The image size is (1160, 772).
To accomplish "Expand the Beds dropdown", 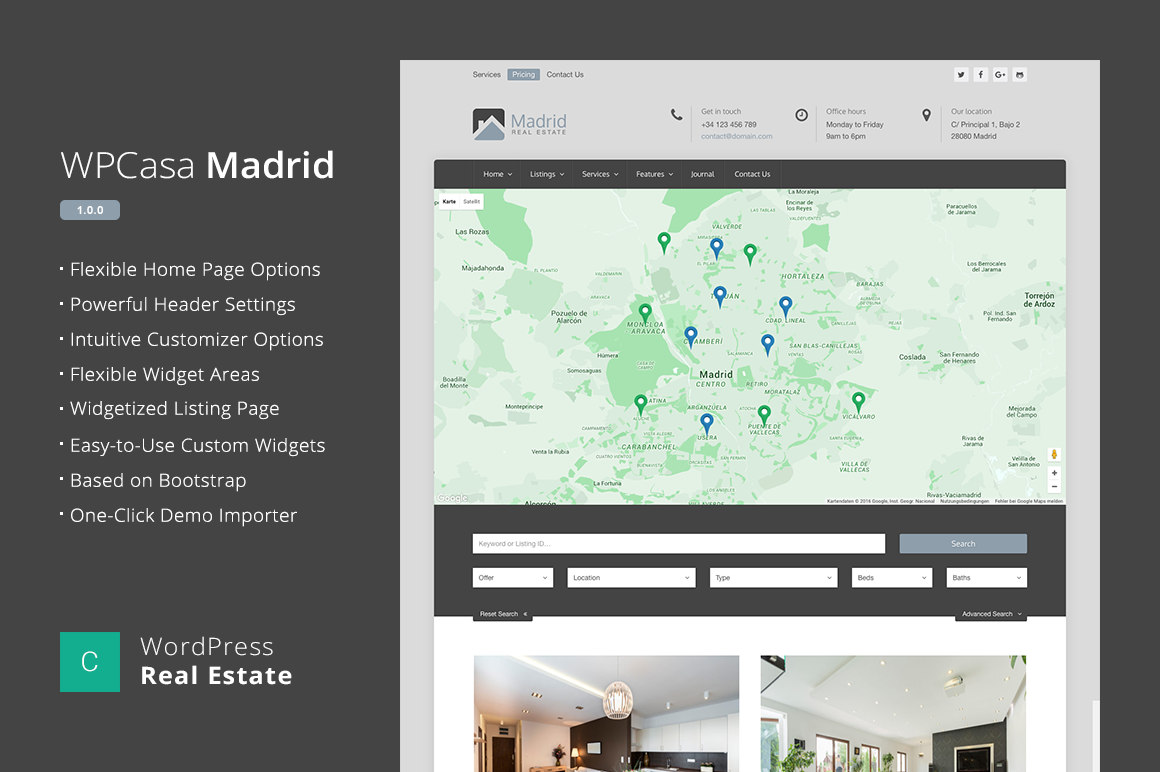I will pyautogui.click(x=892, y=578).
